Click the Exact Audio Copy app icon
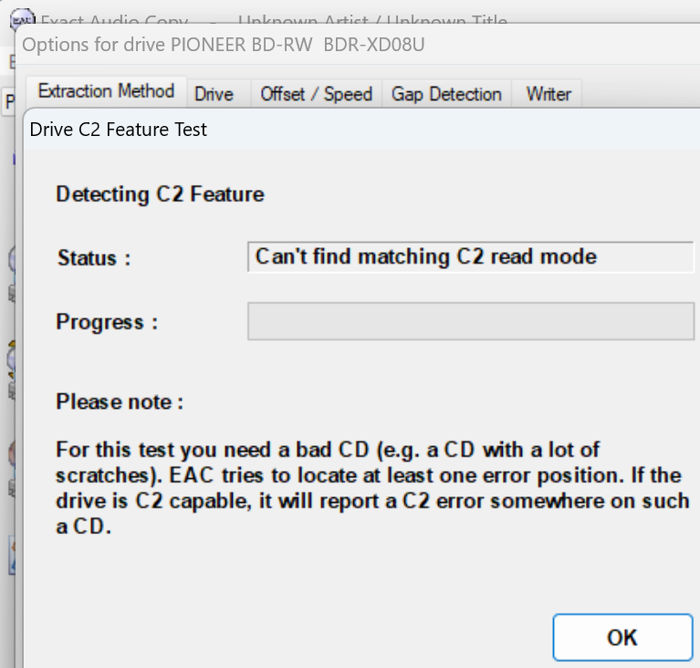This screenshot has height=668, width=700. [21, 19]
